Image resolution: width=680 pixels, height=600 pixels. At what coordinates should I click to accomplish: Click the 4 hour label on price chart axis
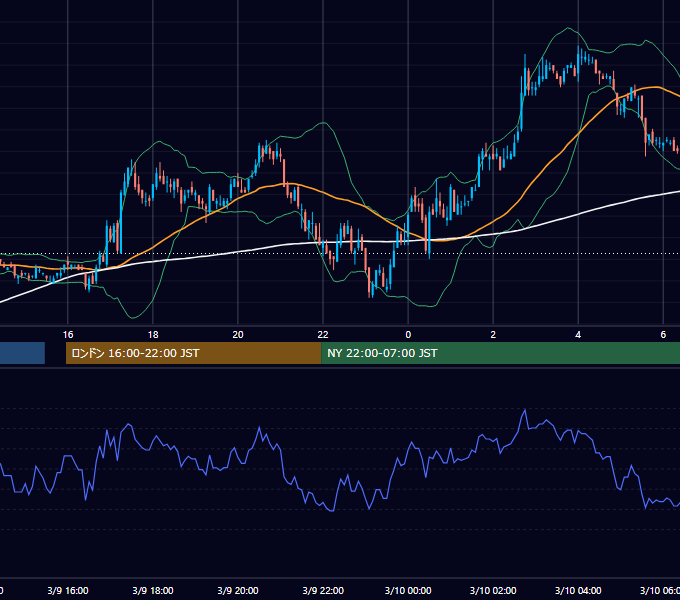[578, 335]
